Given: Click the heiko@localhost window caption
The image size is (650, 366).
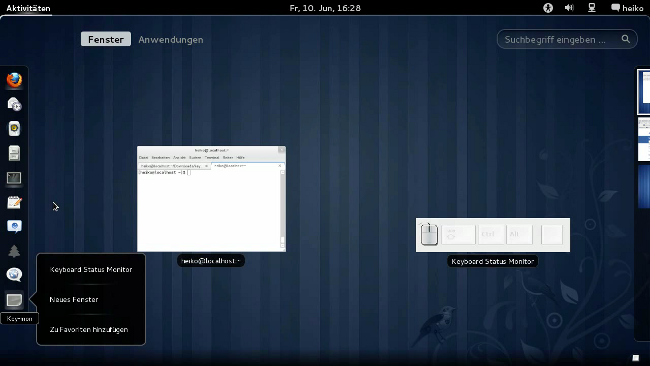Looking at the screenshot, I should (x=211, y=261).
